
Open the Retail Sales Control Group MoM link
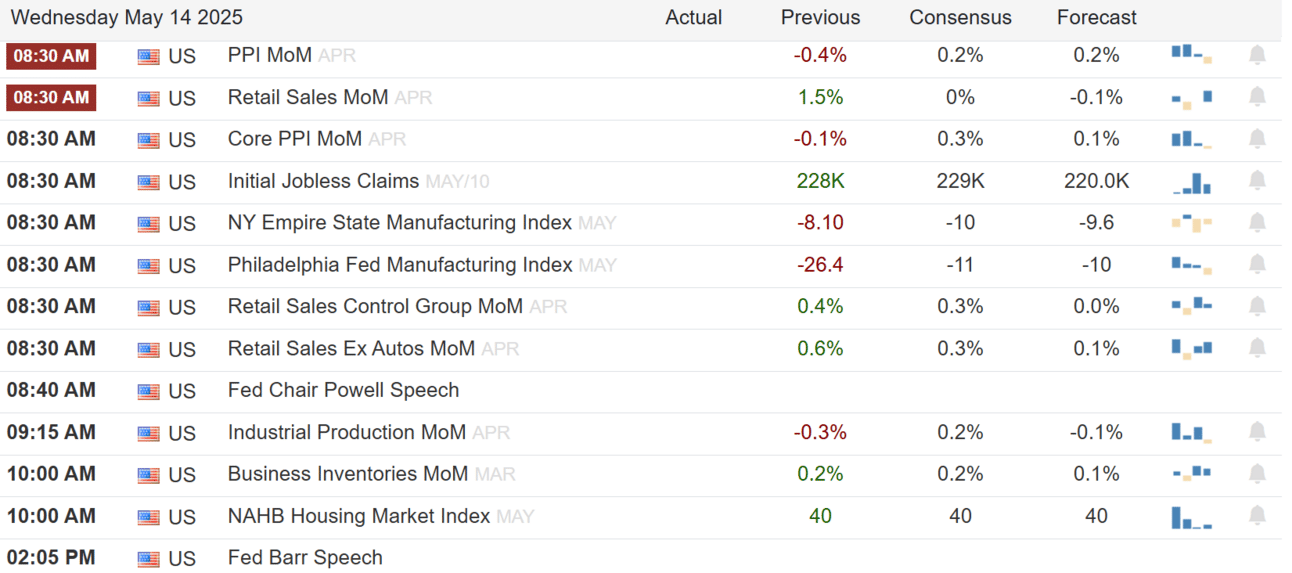[375, 306]
